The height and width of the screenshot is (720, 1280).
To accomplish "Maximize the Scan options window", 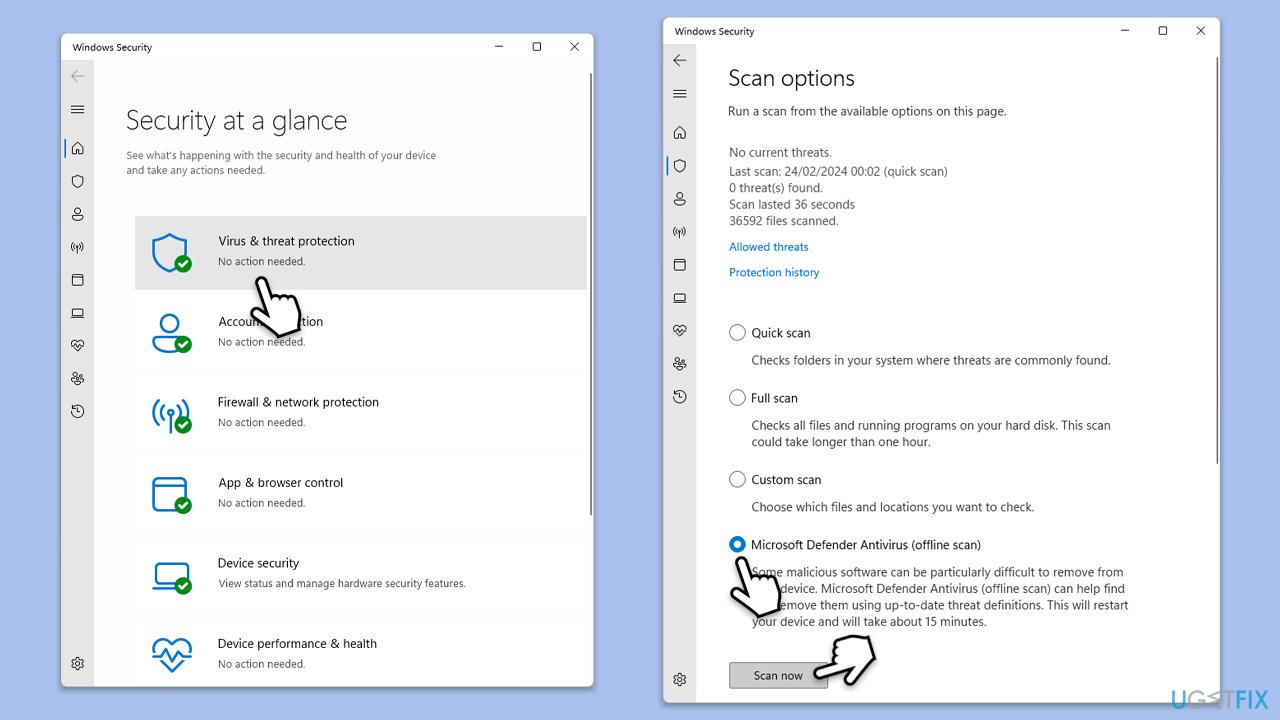I will coord(1163,31).
